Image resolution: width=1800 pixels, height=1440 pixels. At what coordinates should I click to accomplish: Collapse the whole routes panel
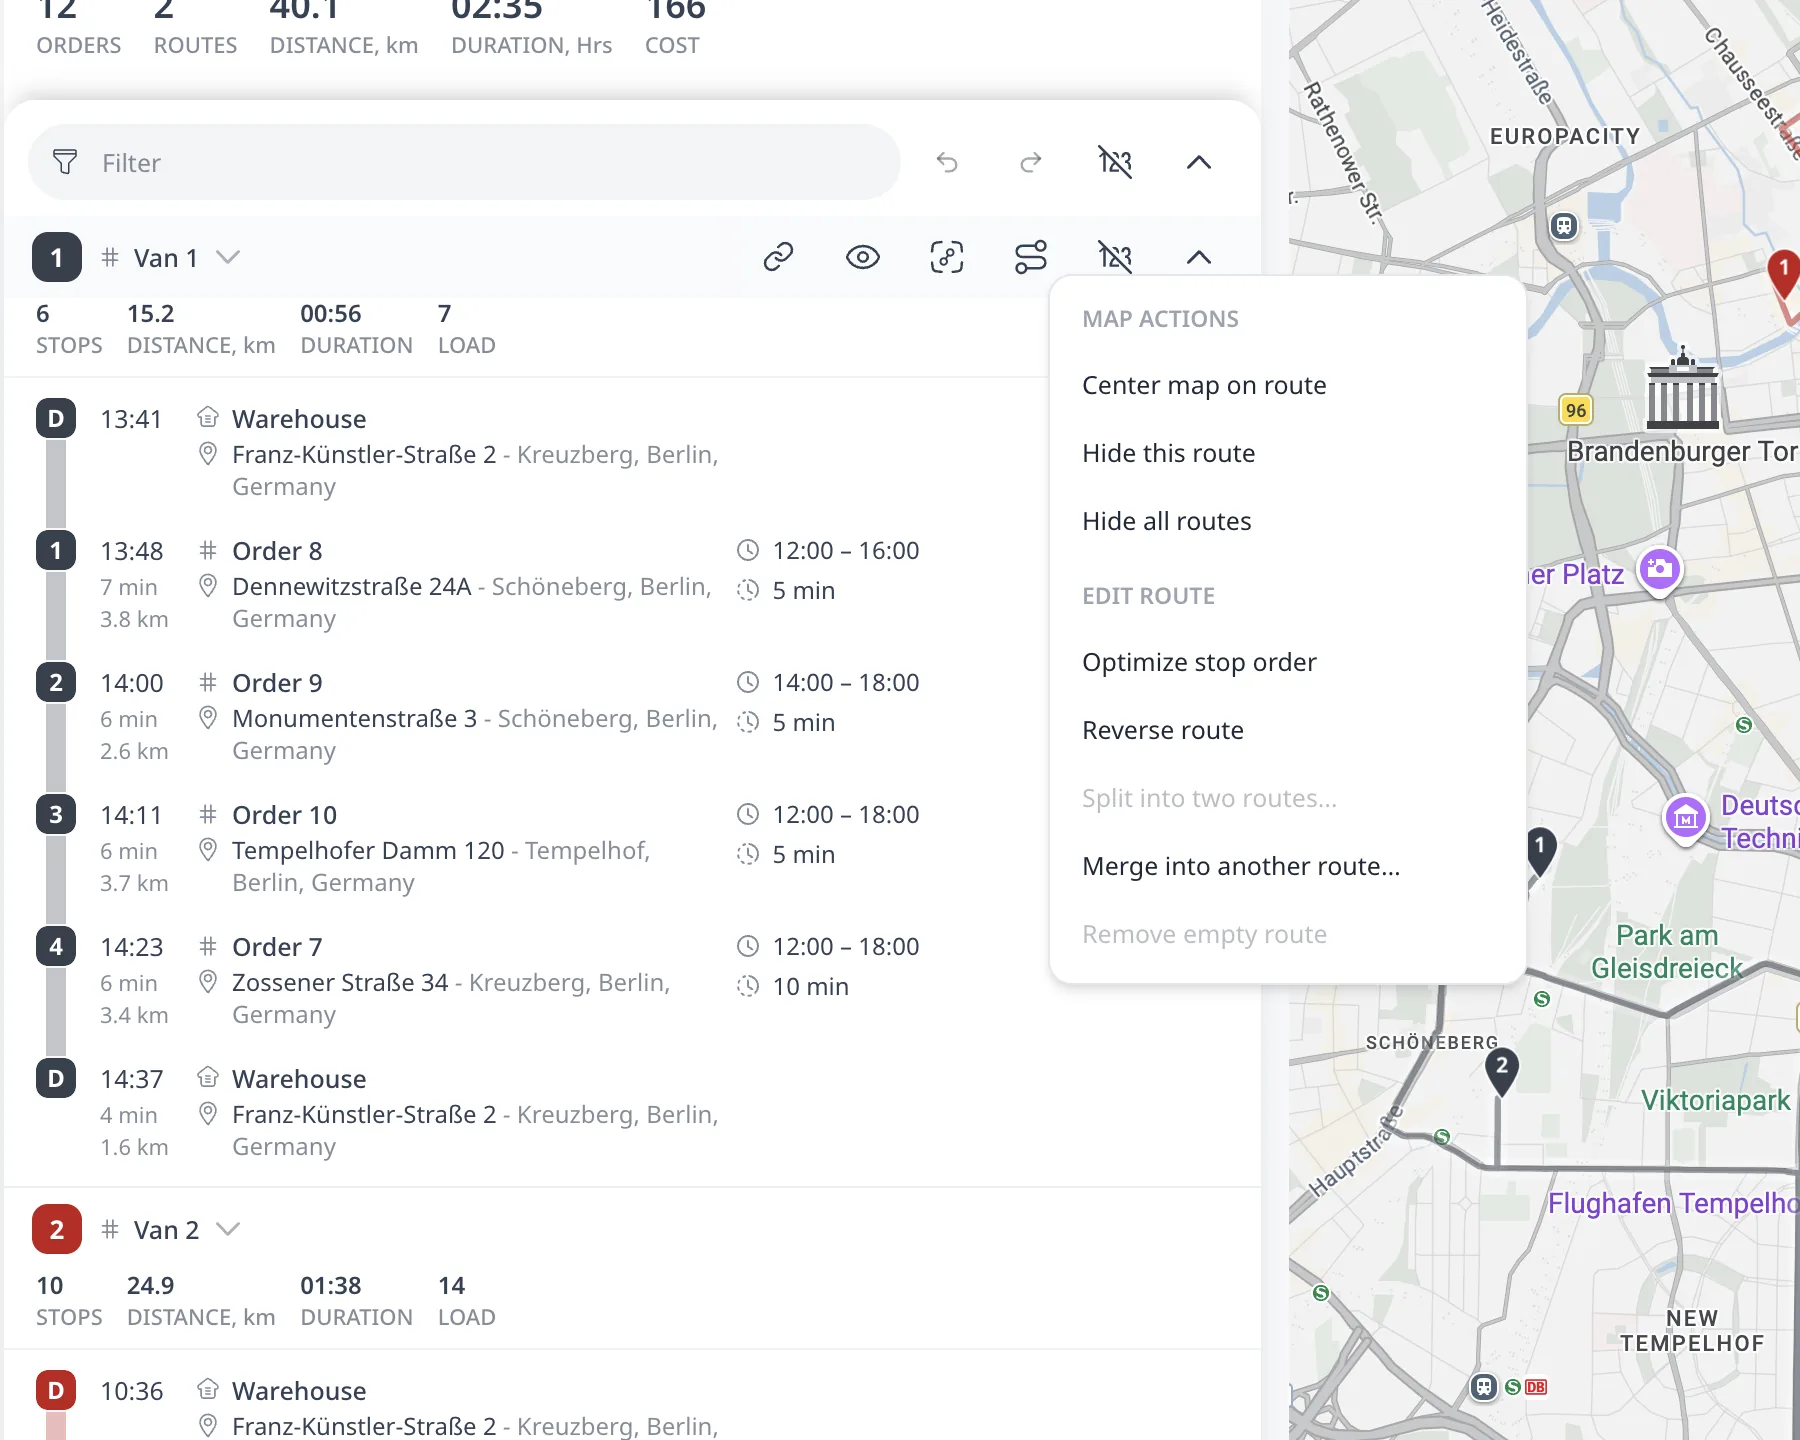tap(1199, 162)
